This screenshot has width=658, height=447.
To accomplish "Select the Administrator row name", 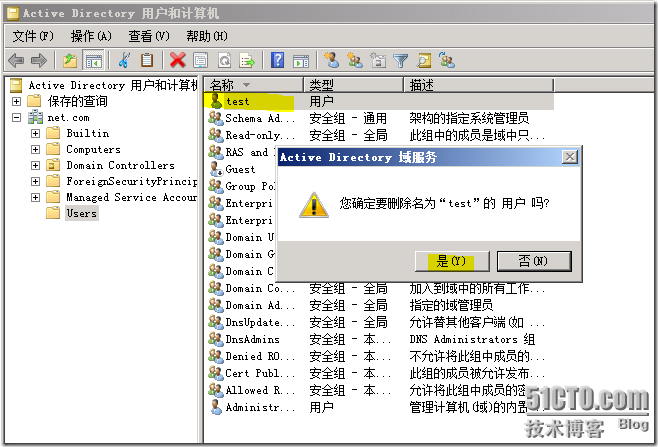I will tap(260, 407).
